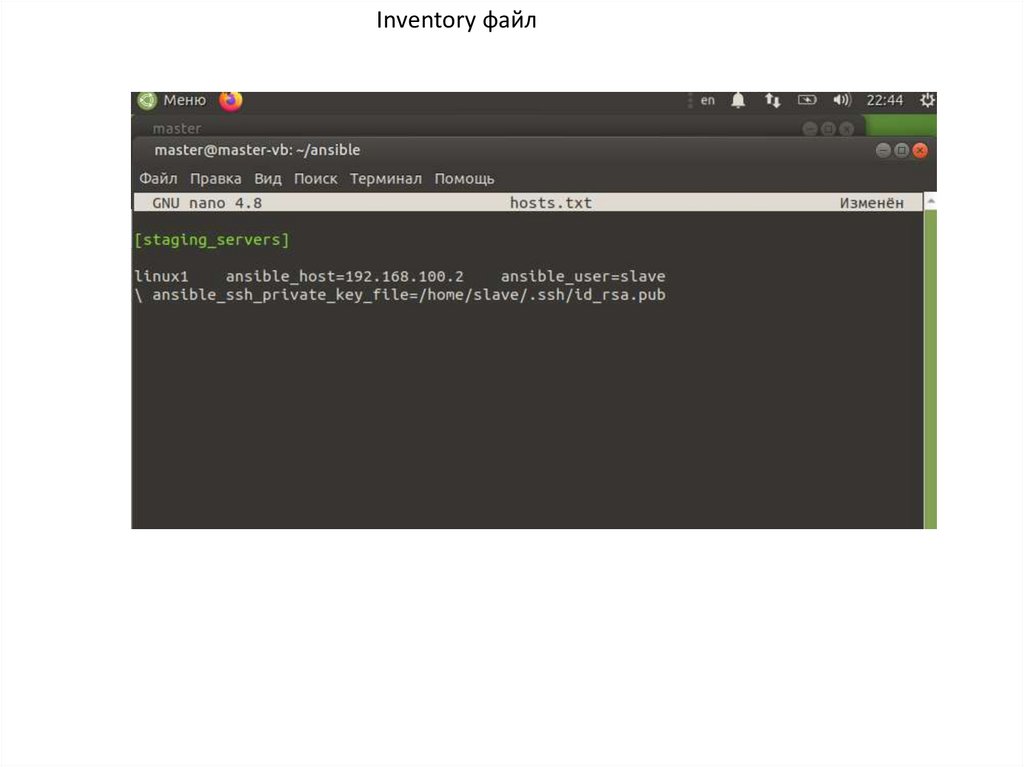Open the Вид menu

tap(268, 178)
